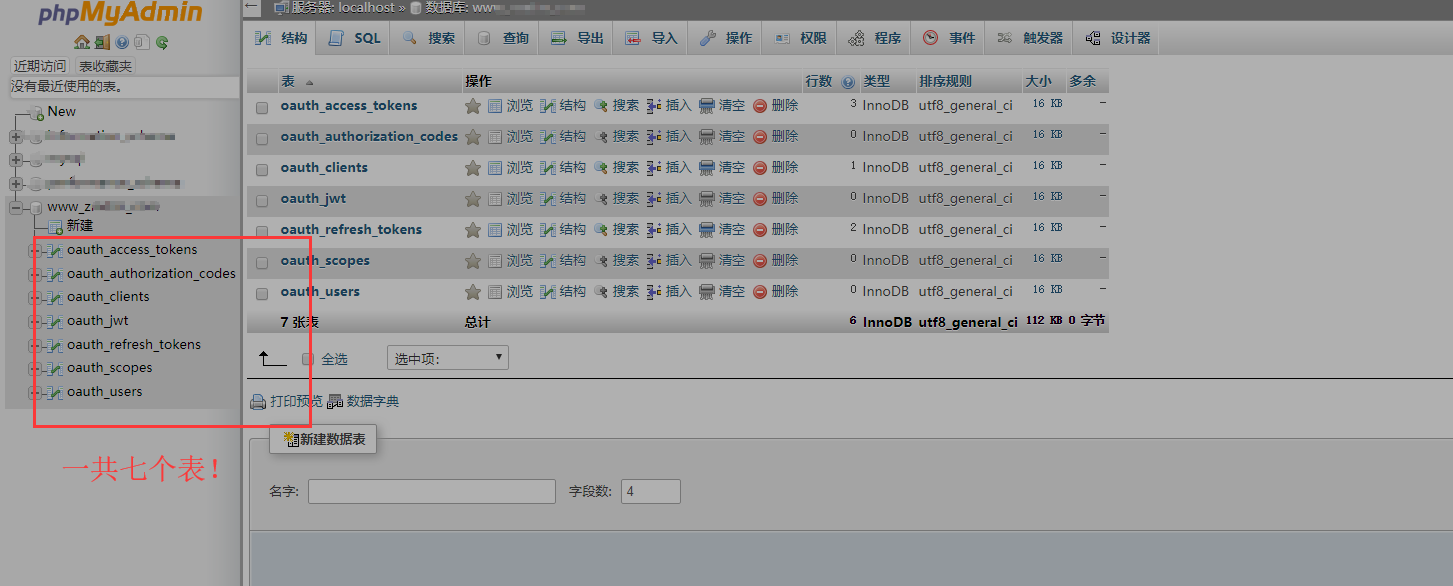1453x586 pixels.
Task: Expand oauth_clients in sidebar tree
Action: click(34, 297)
